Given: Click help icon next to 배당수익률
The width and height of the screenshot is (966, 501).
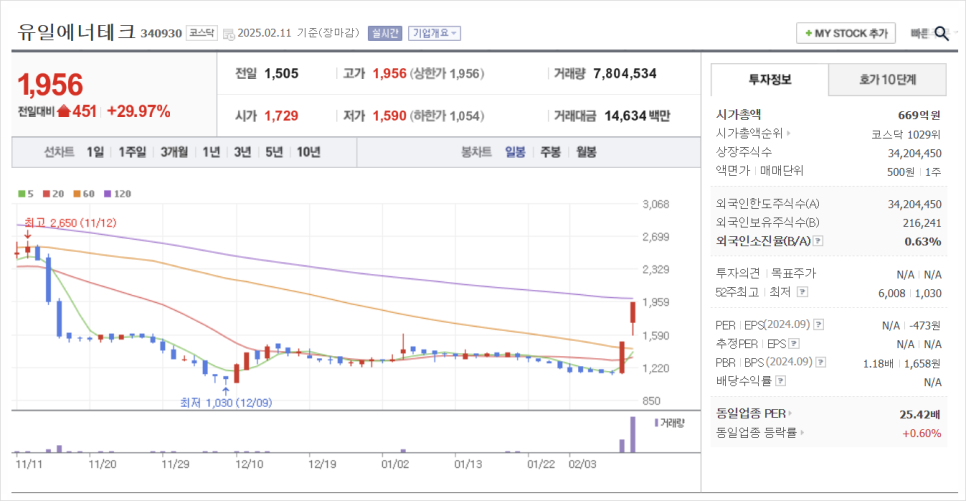Looking at the screenshot, I should (x=781, y=381).
